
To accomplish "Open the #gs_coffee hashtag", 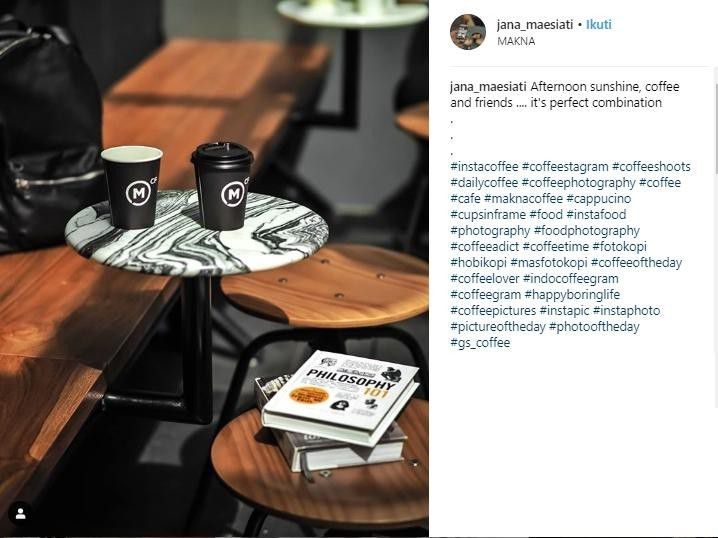I will tap(480, 343).
